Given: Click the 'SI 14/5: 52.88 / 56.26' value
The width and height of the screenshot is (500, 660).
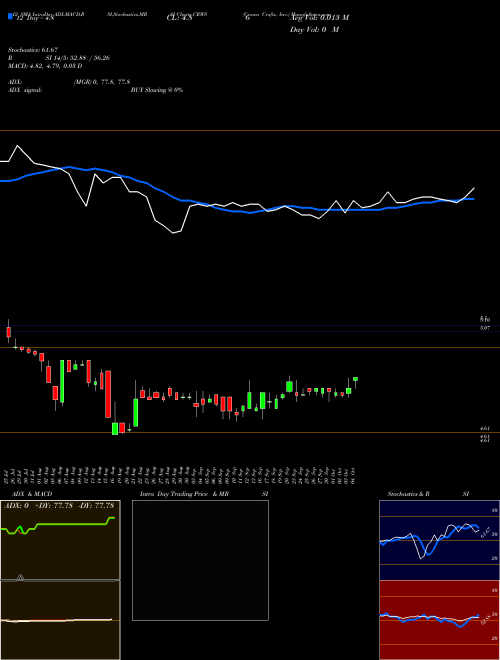Looking at the screenshot, I should point(78,58).
